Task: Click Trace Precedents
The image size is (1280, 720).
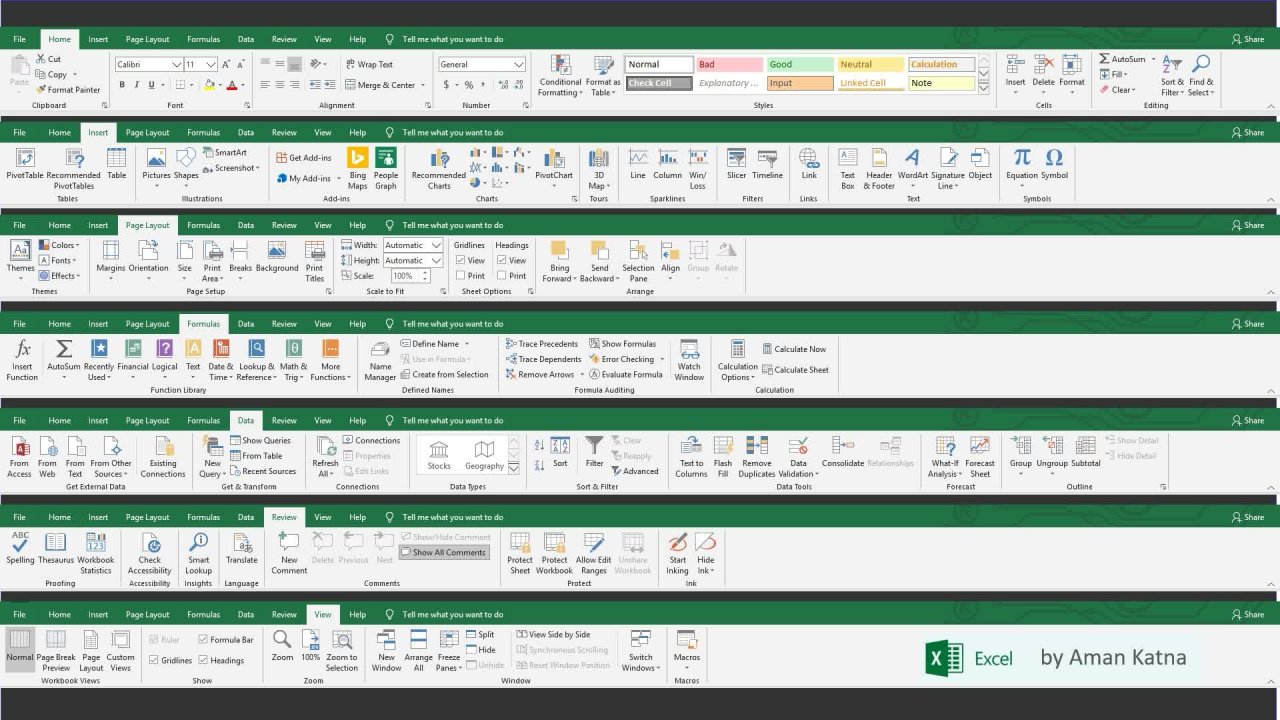Action: point(542,344)
